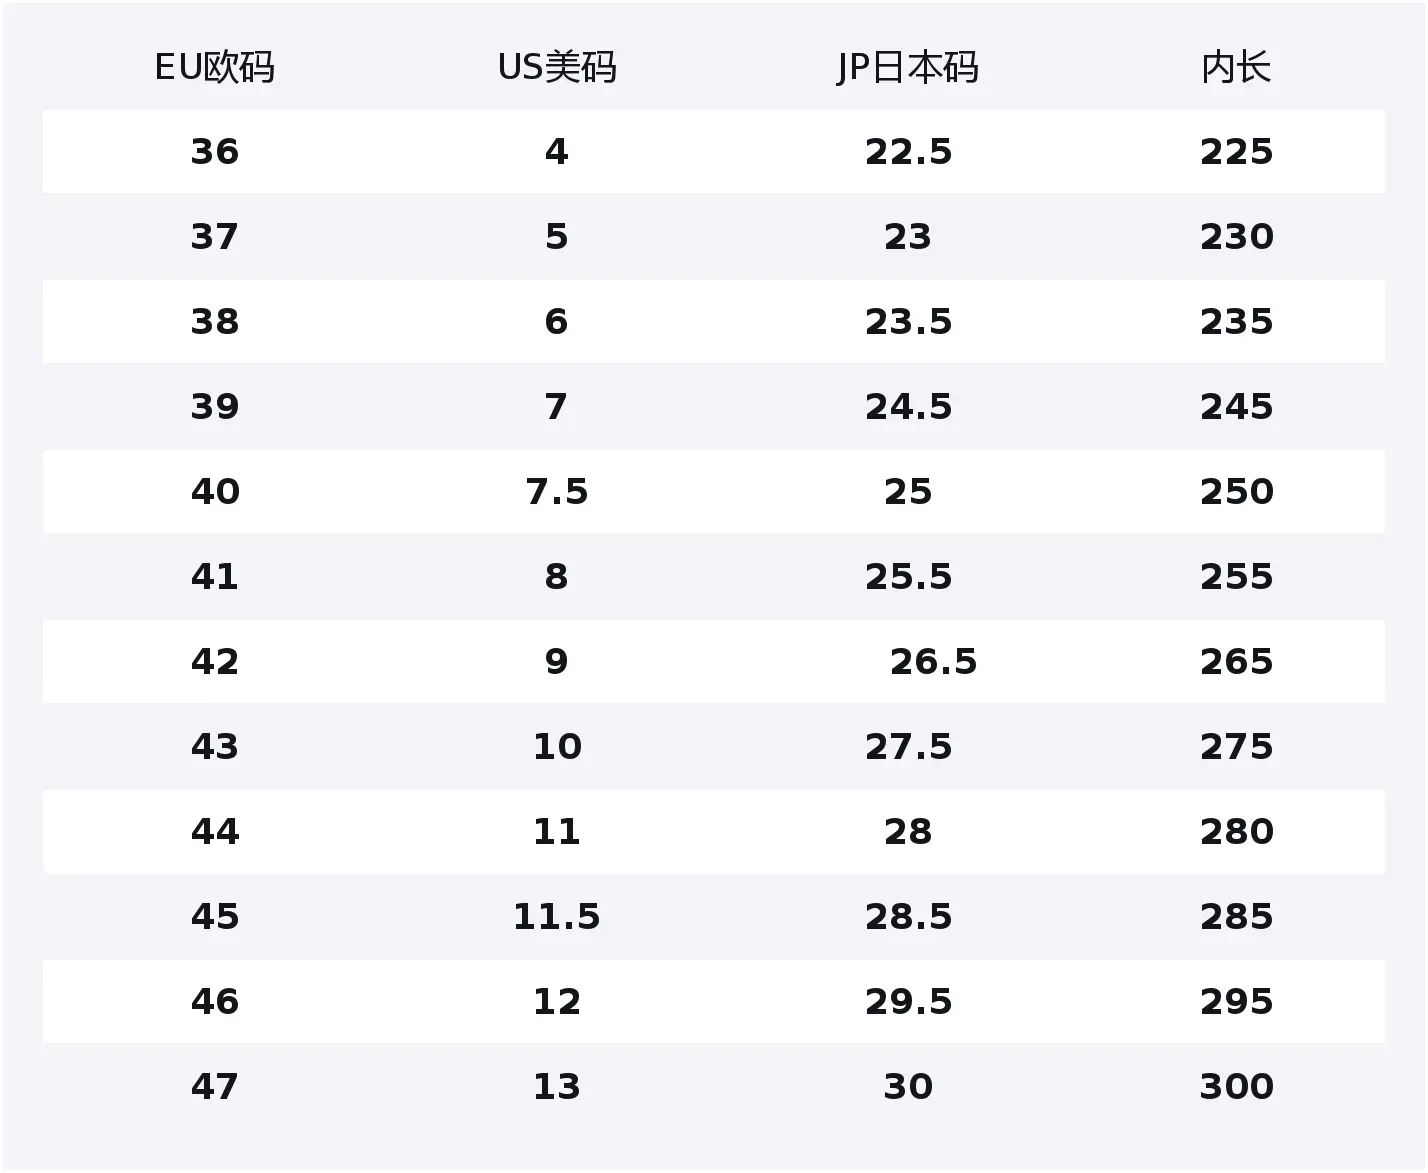Click the 内长 column header

click(1237, 68)
